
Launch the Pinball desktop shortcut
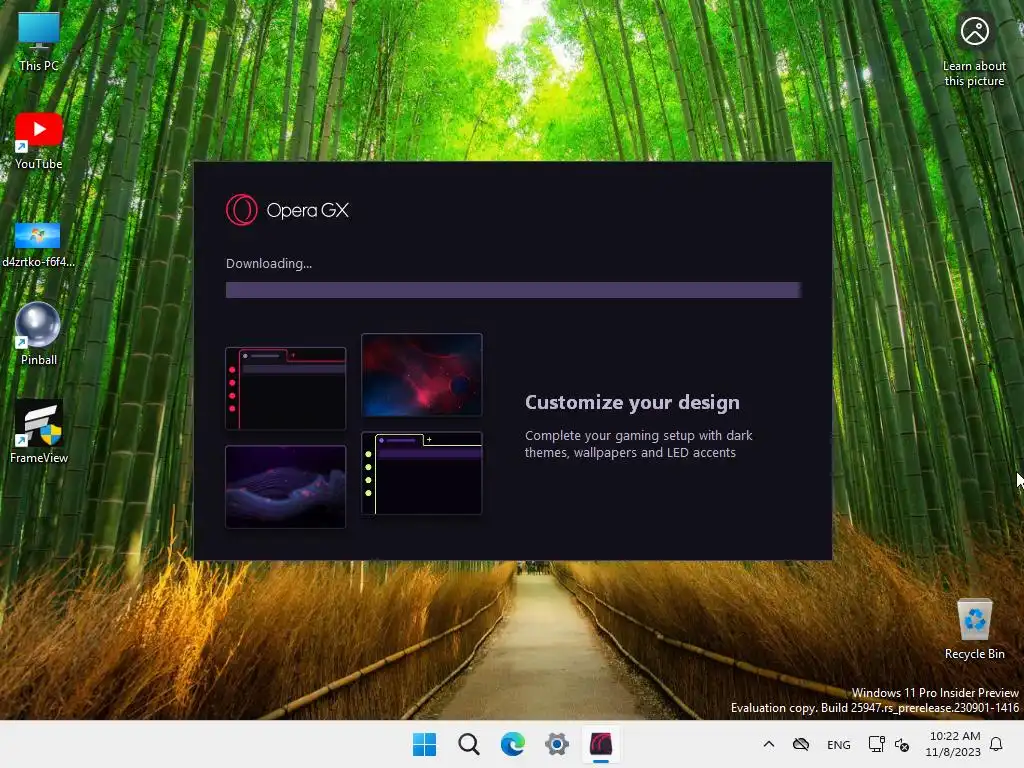click(38, 334)
